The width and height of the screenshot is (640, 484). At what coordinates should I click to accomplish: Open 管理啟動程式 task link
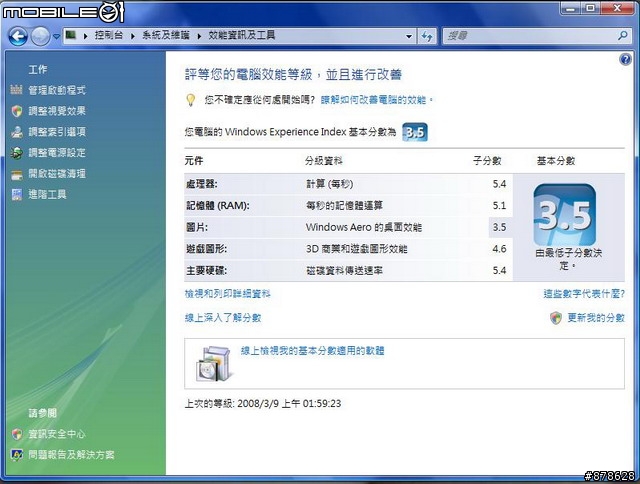[57, 90]
